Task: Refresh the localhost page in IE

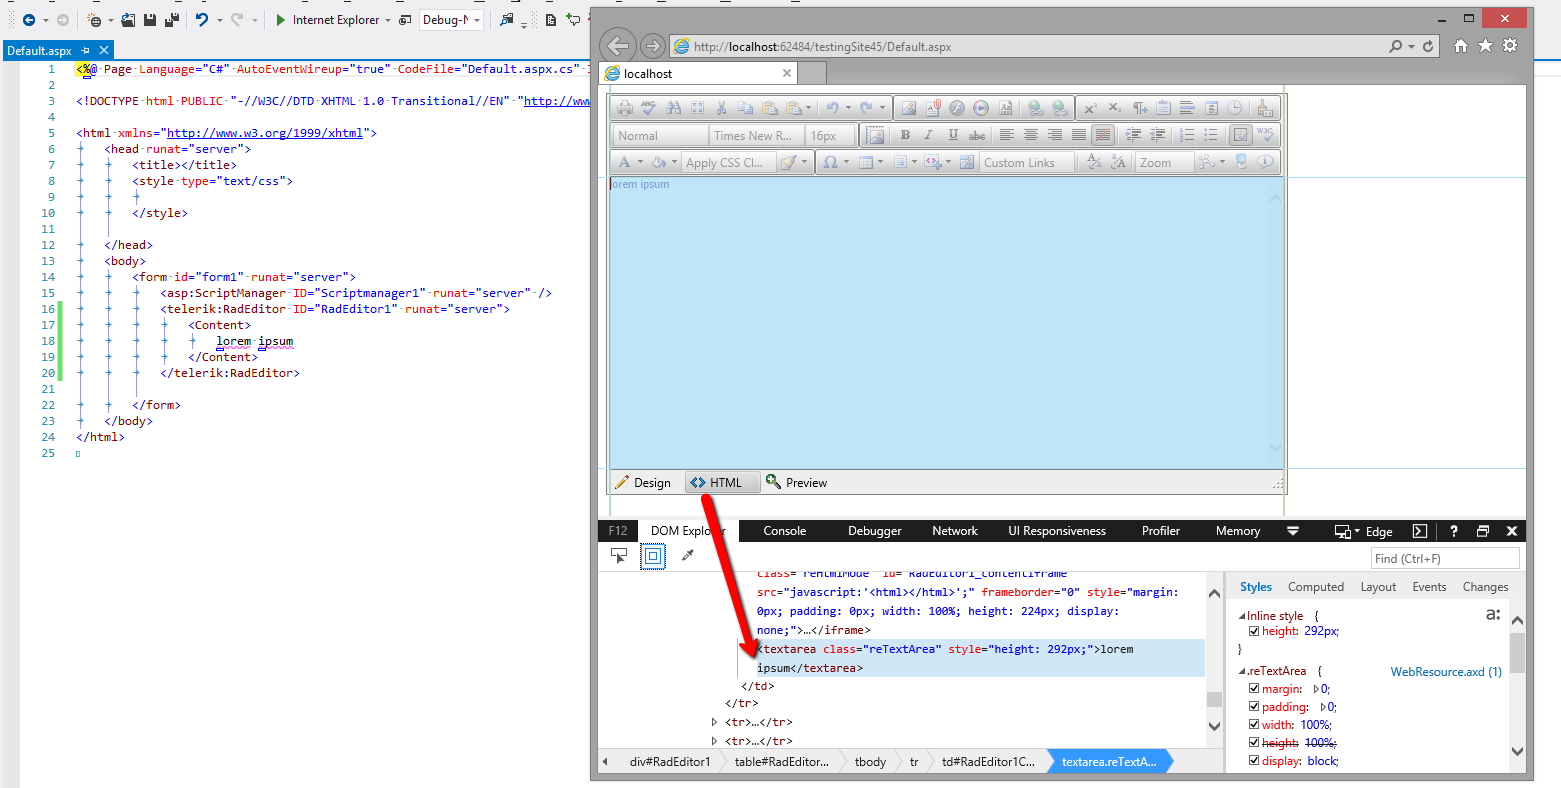Action: coord(1428,46)
